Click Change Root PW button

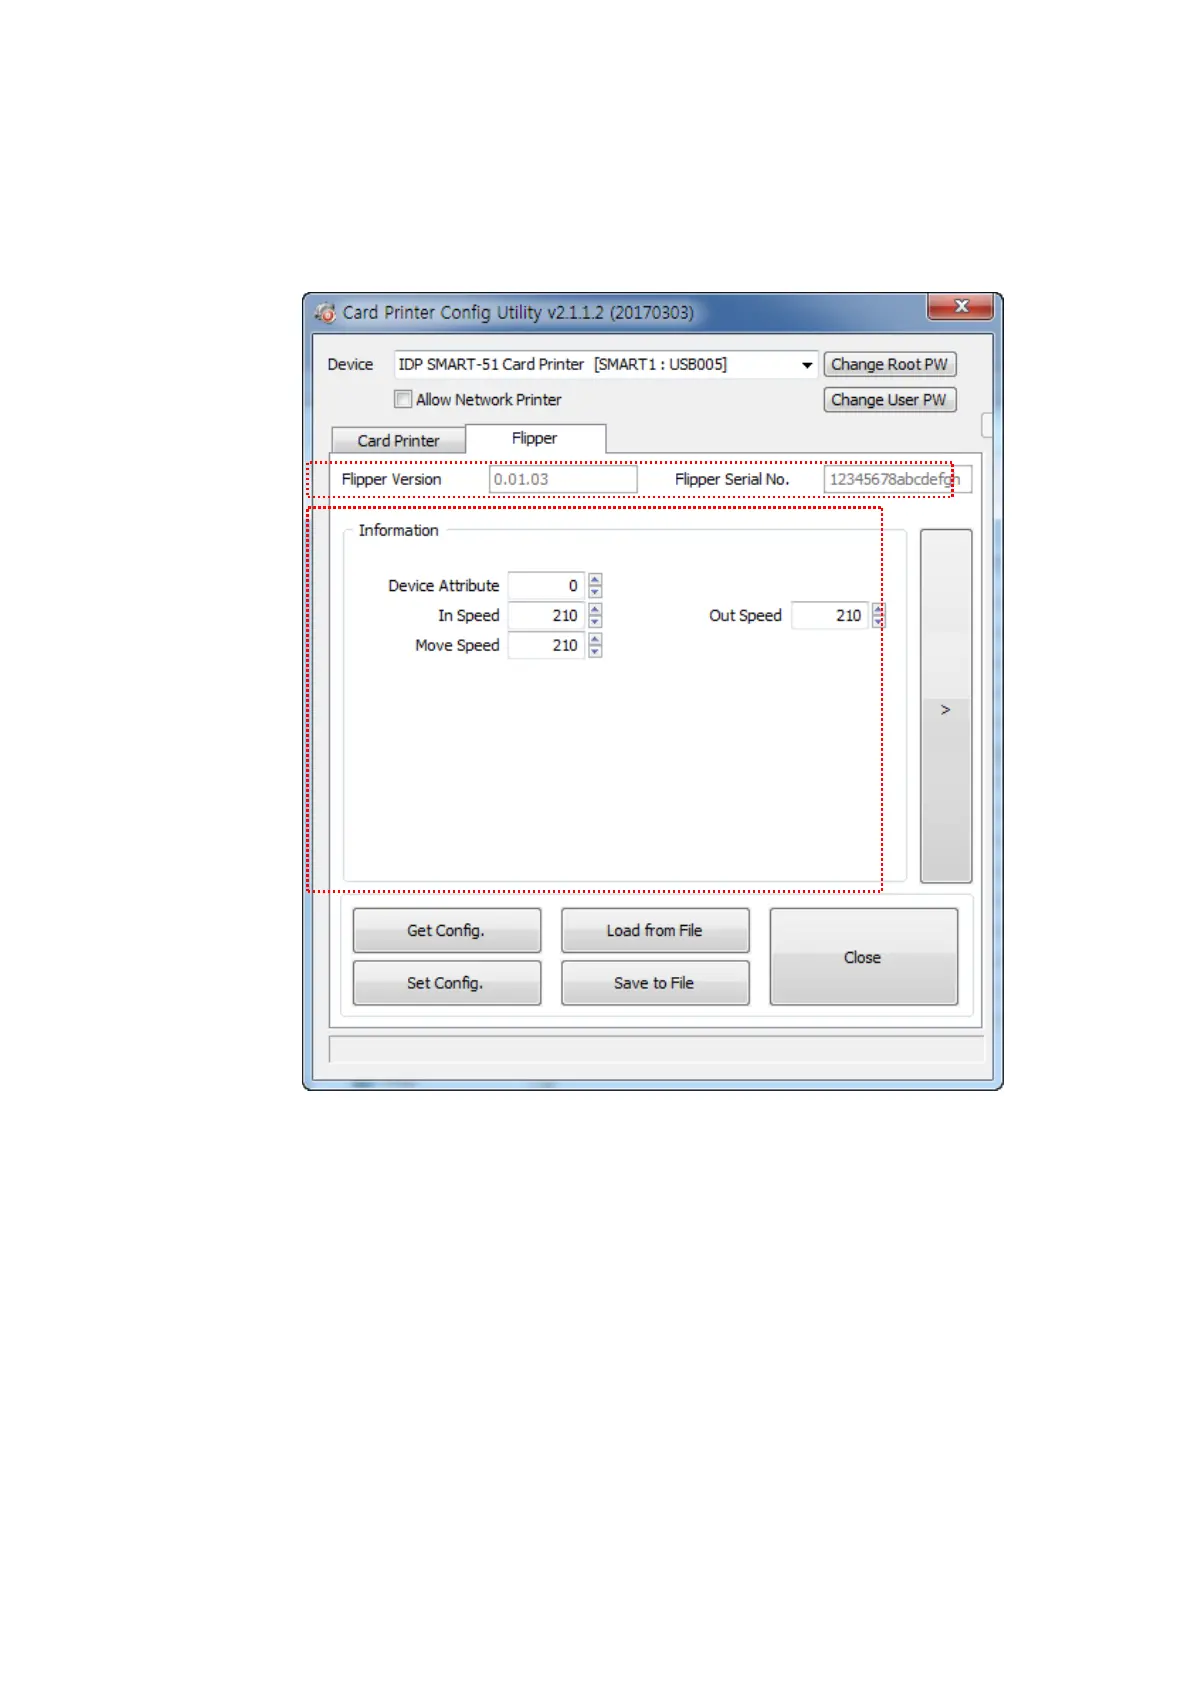pos(889,365)
